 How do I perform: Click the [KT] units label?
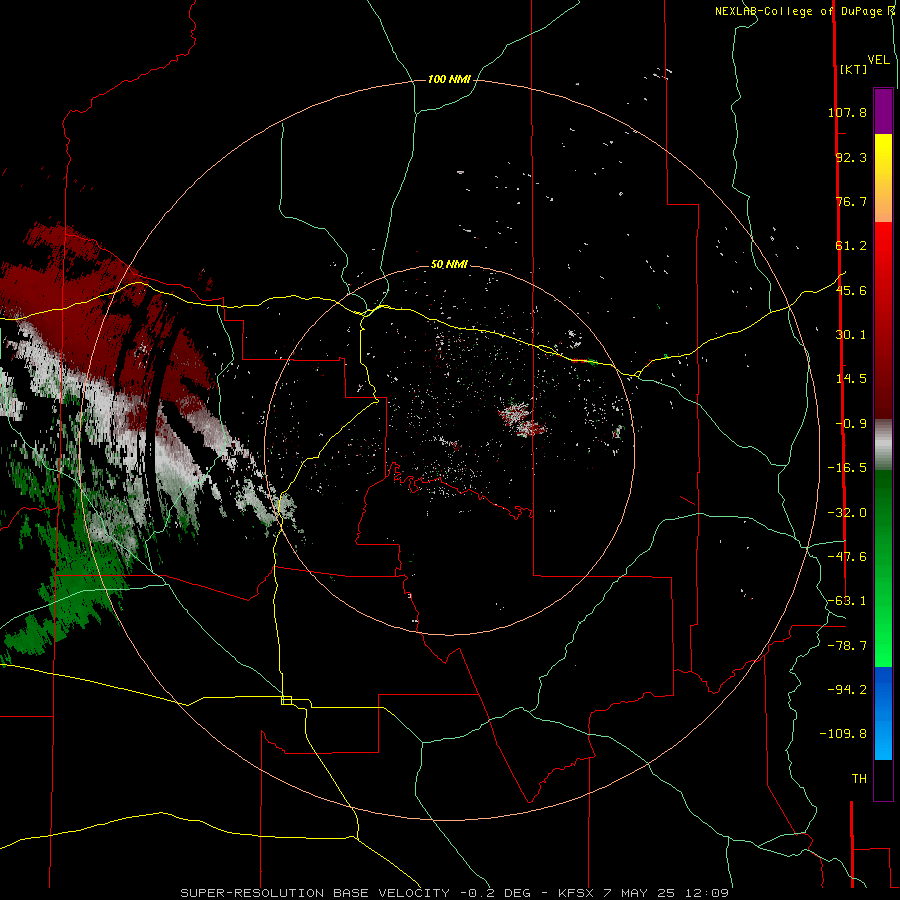click(x=853, y=69)
